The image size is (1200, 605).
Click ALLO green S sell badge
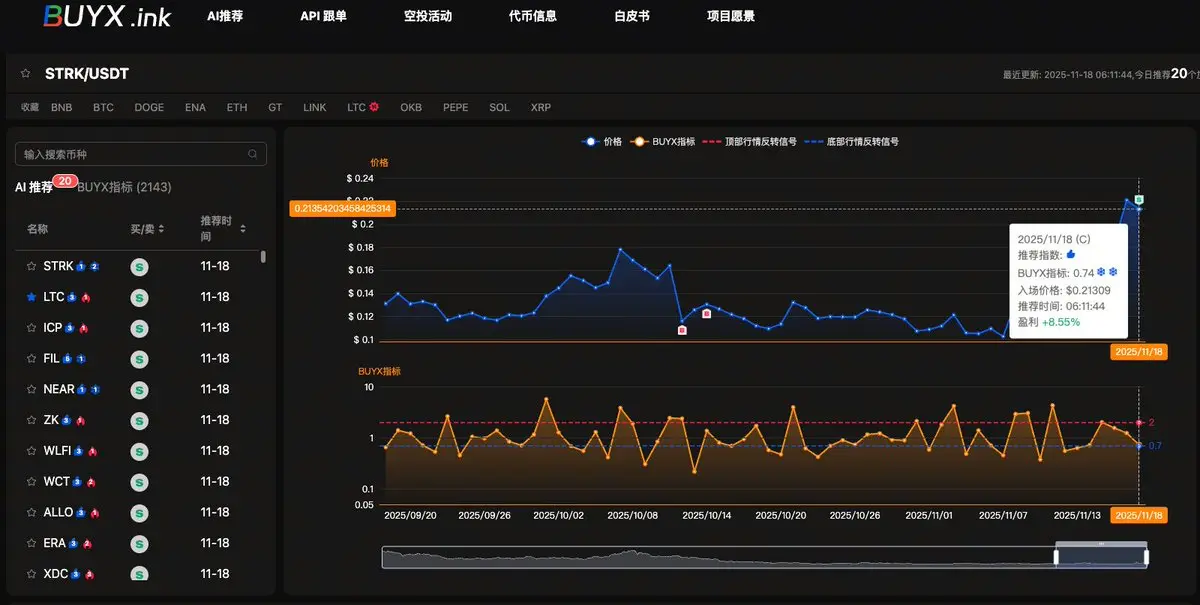pyautogui.click(x=140, y=512)
